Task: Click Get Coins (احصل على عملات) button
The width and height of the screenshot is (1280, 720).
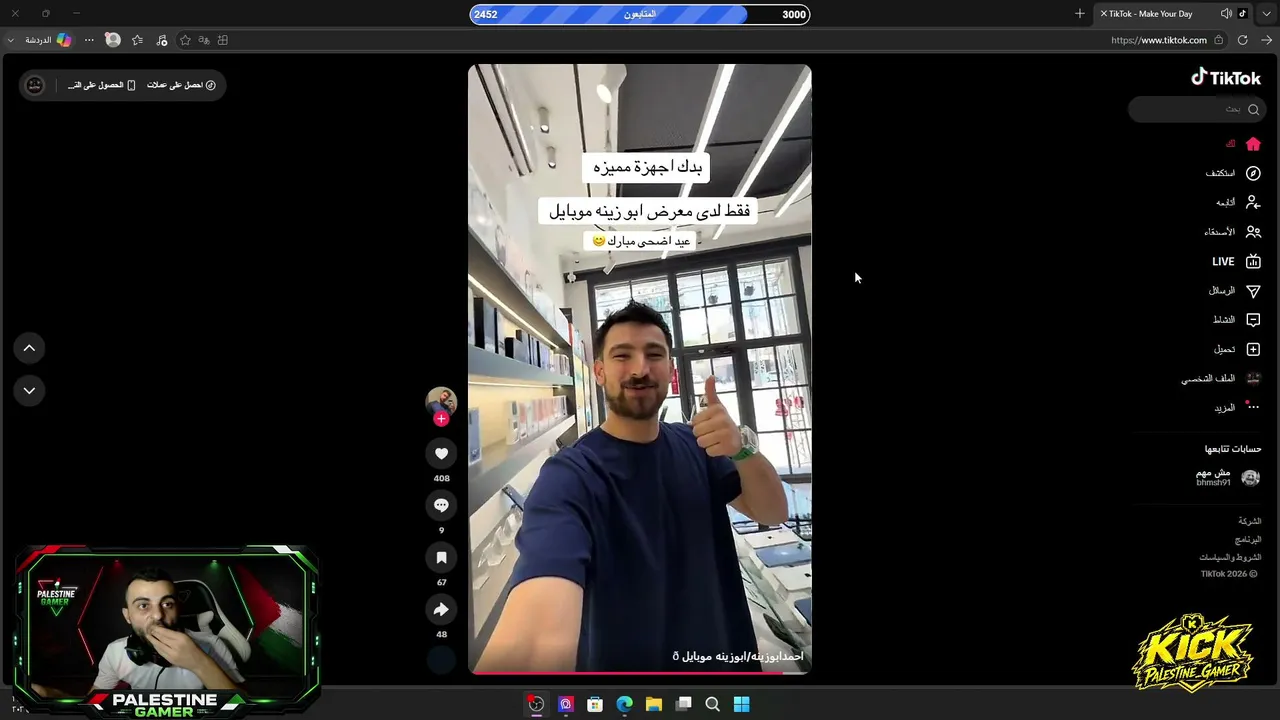Action: [181, 85]
